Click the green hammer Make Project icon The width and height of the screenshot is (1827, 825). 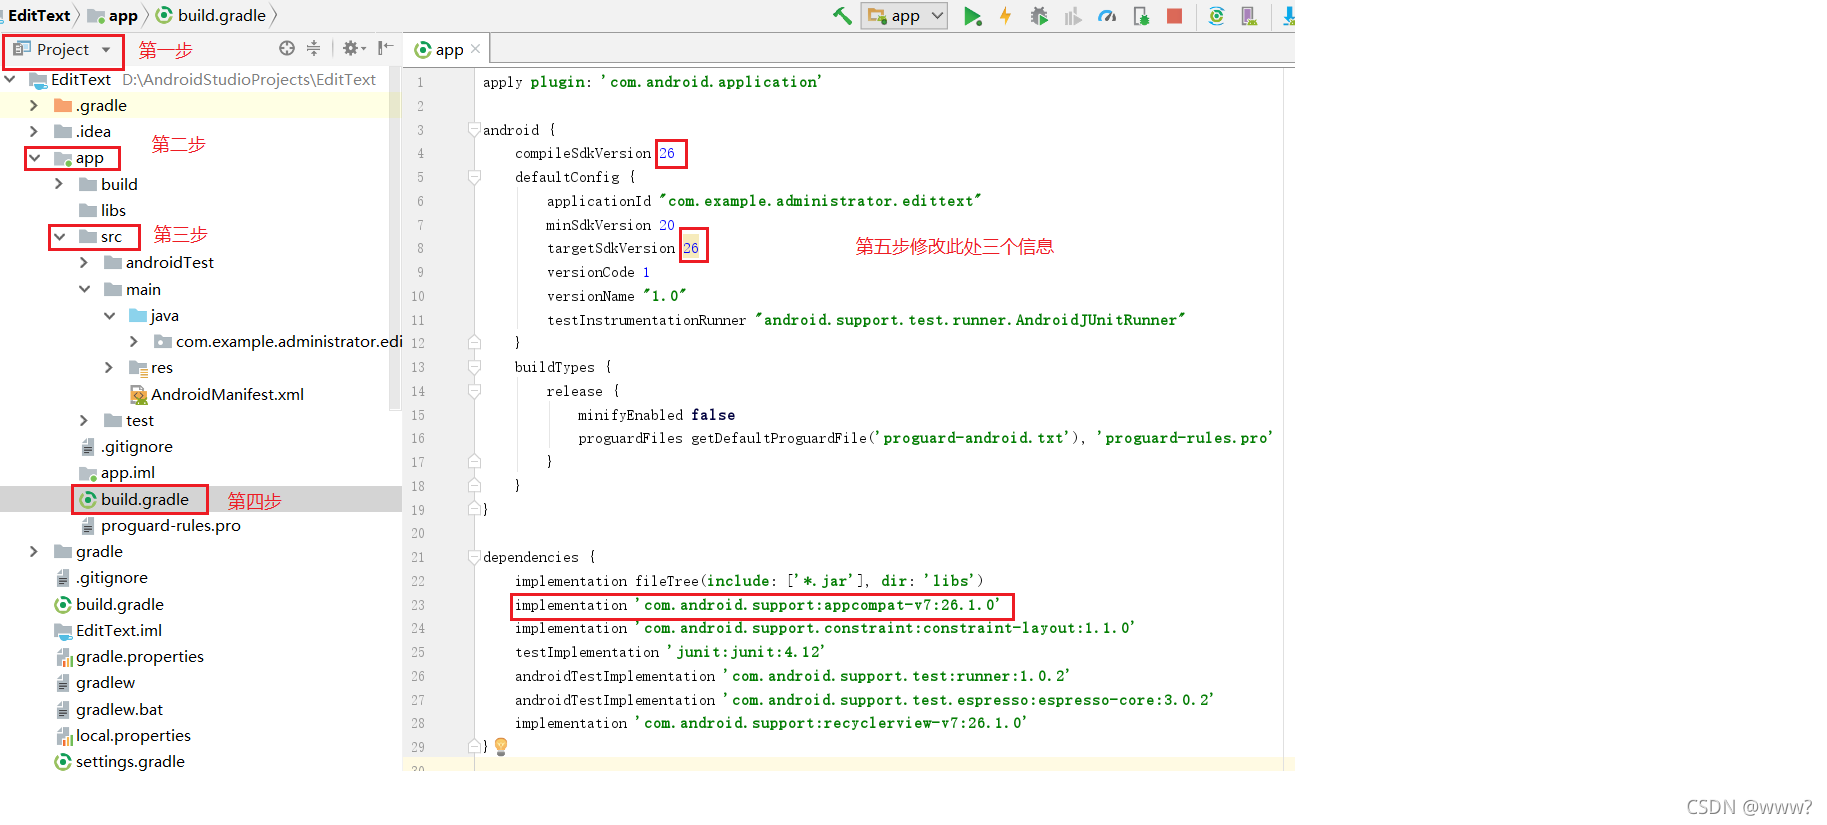click(x=842, y=15)
